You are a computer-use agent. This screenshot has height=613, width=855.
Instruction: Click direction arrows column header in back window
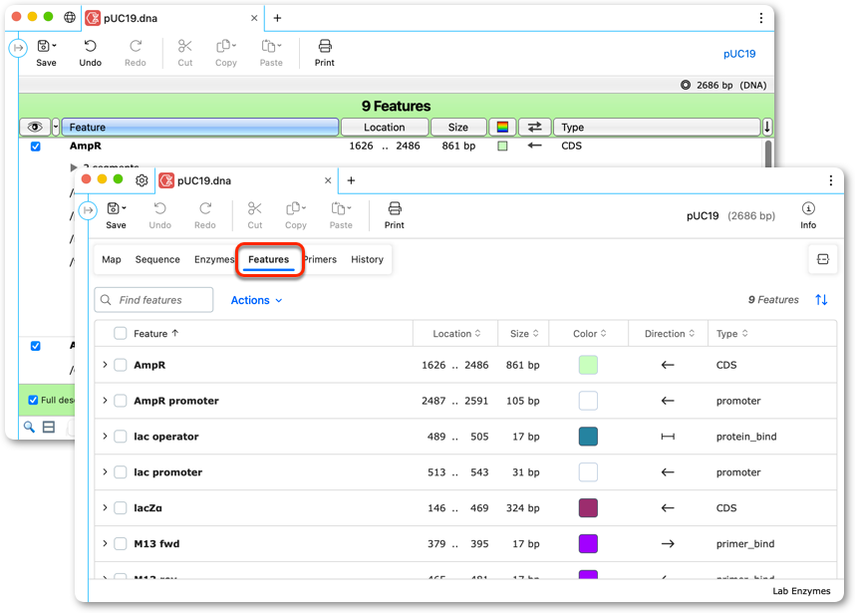pos(534,127)
